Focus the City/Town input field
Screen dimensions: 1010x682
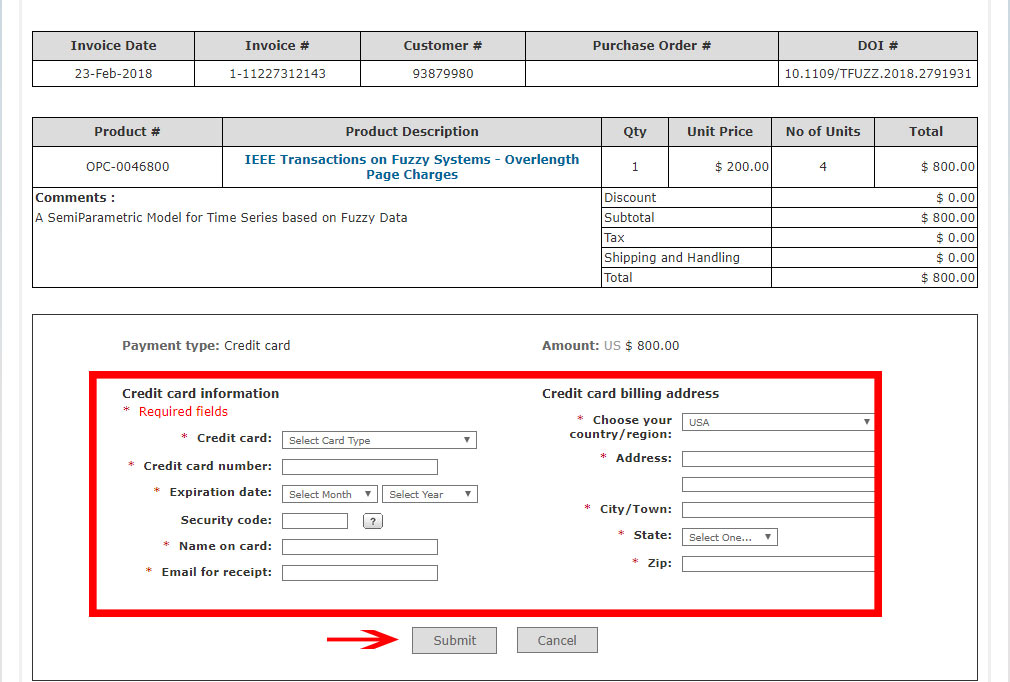click(777, 510)
